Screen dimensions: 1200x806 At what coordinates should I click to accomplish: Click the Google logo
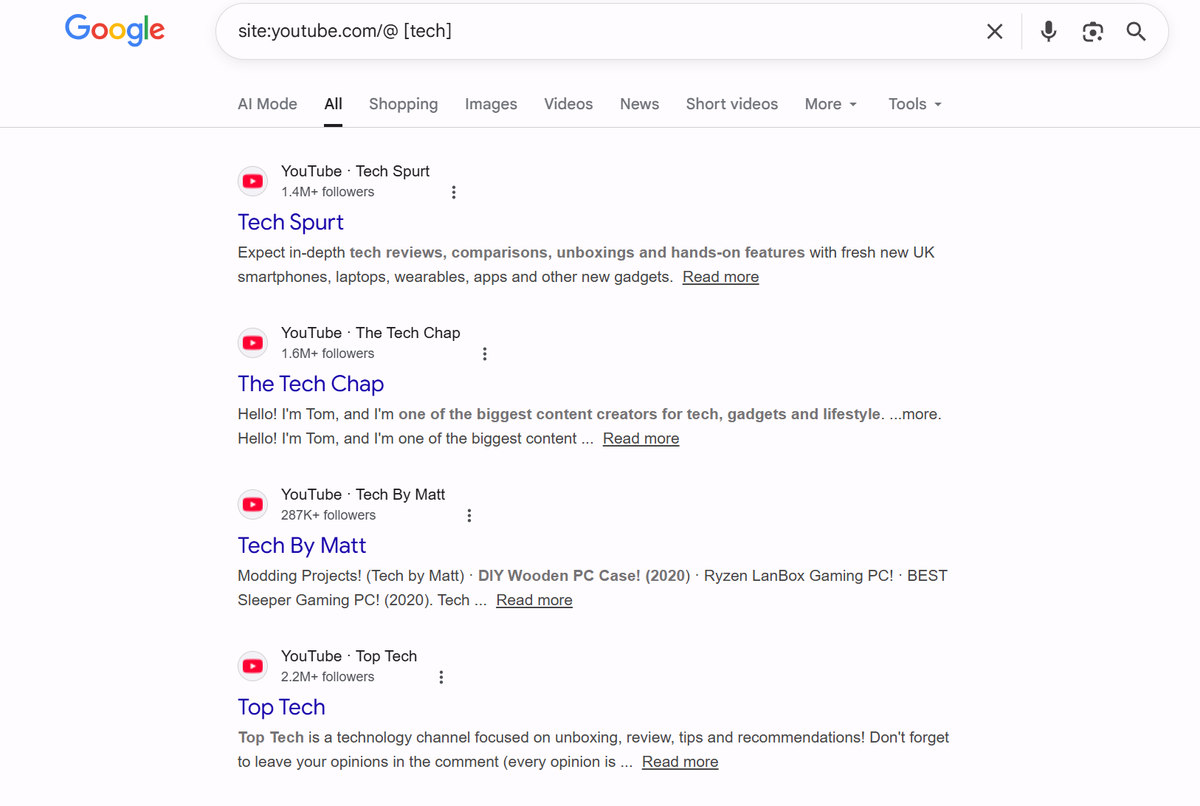coord(115,30)
